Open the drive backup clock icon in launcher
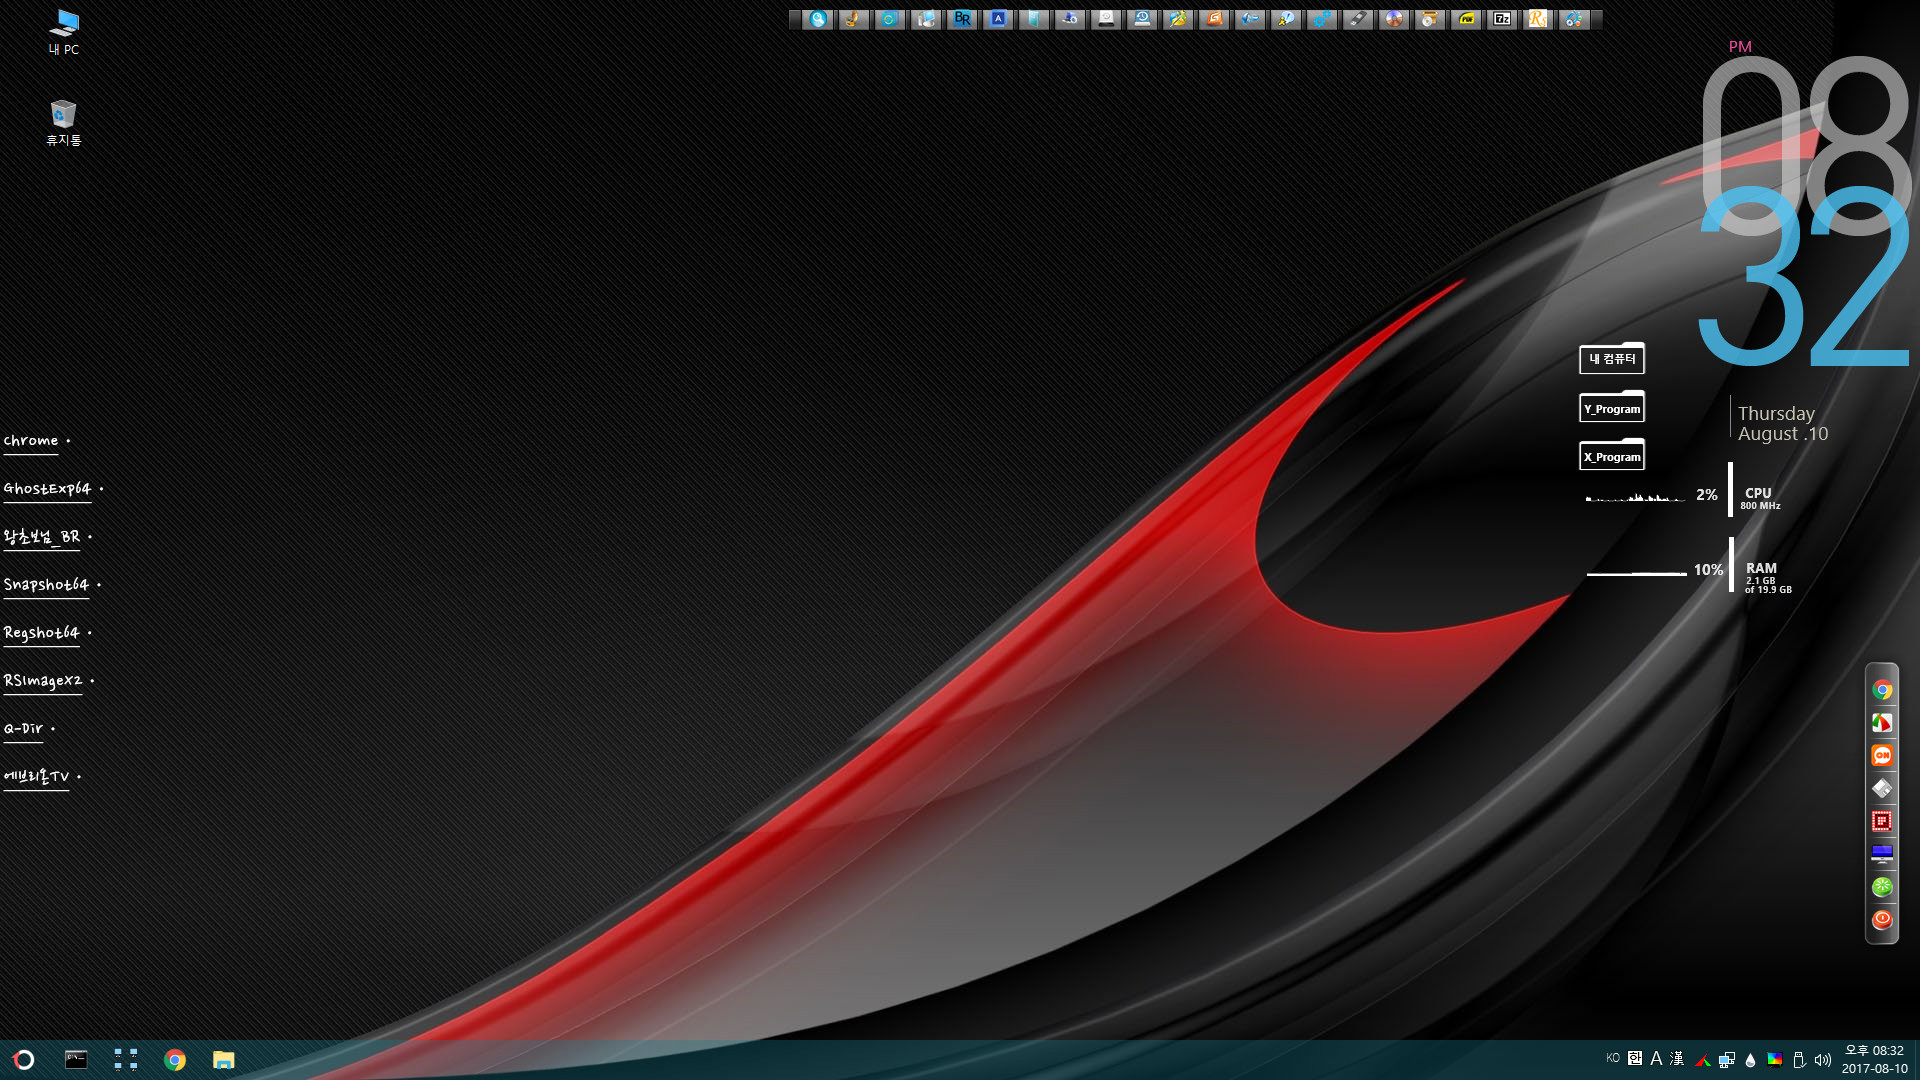Viewport: 1920px width, 1080px height. (x=1142, y=19)
